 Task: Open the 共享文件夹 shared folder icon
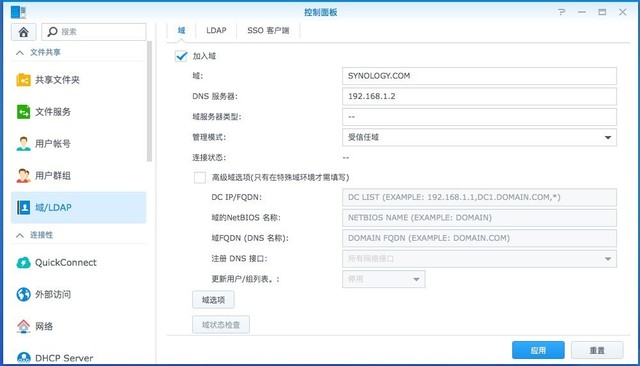pyautogui.click(x=23, y=80)
